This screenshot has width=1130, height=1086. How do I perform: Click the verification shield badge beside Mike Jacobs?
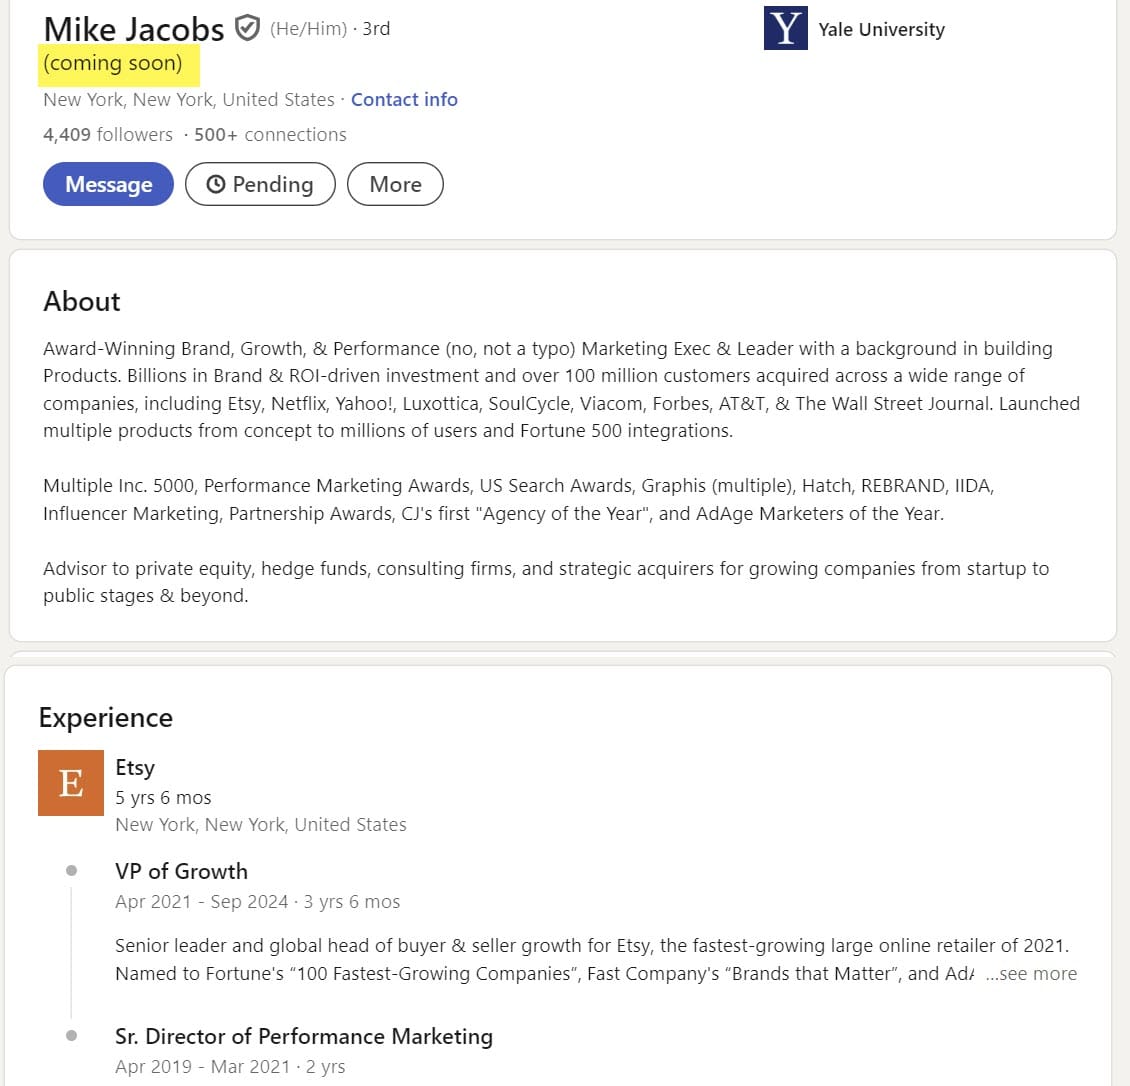coord(247,28)
